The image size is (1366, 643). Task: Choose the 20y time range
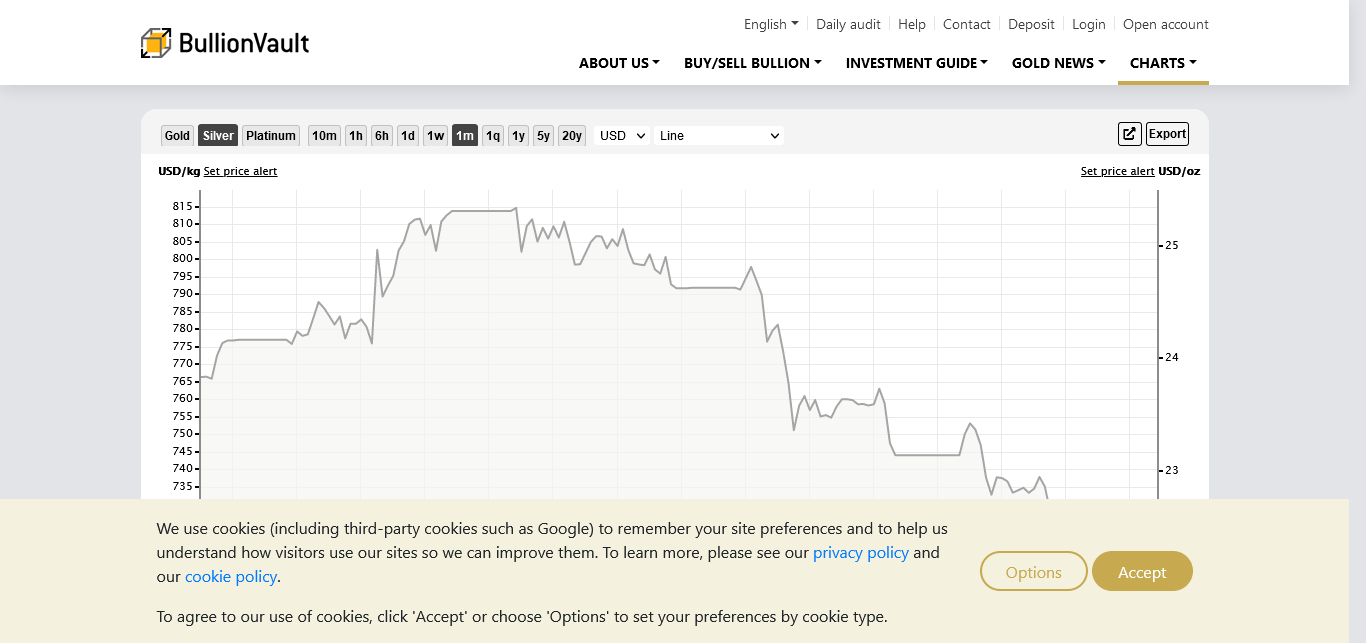click(571, 136)
